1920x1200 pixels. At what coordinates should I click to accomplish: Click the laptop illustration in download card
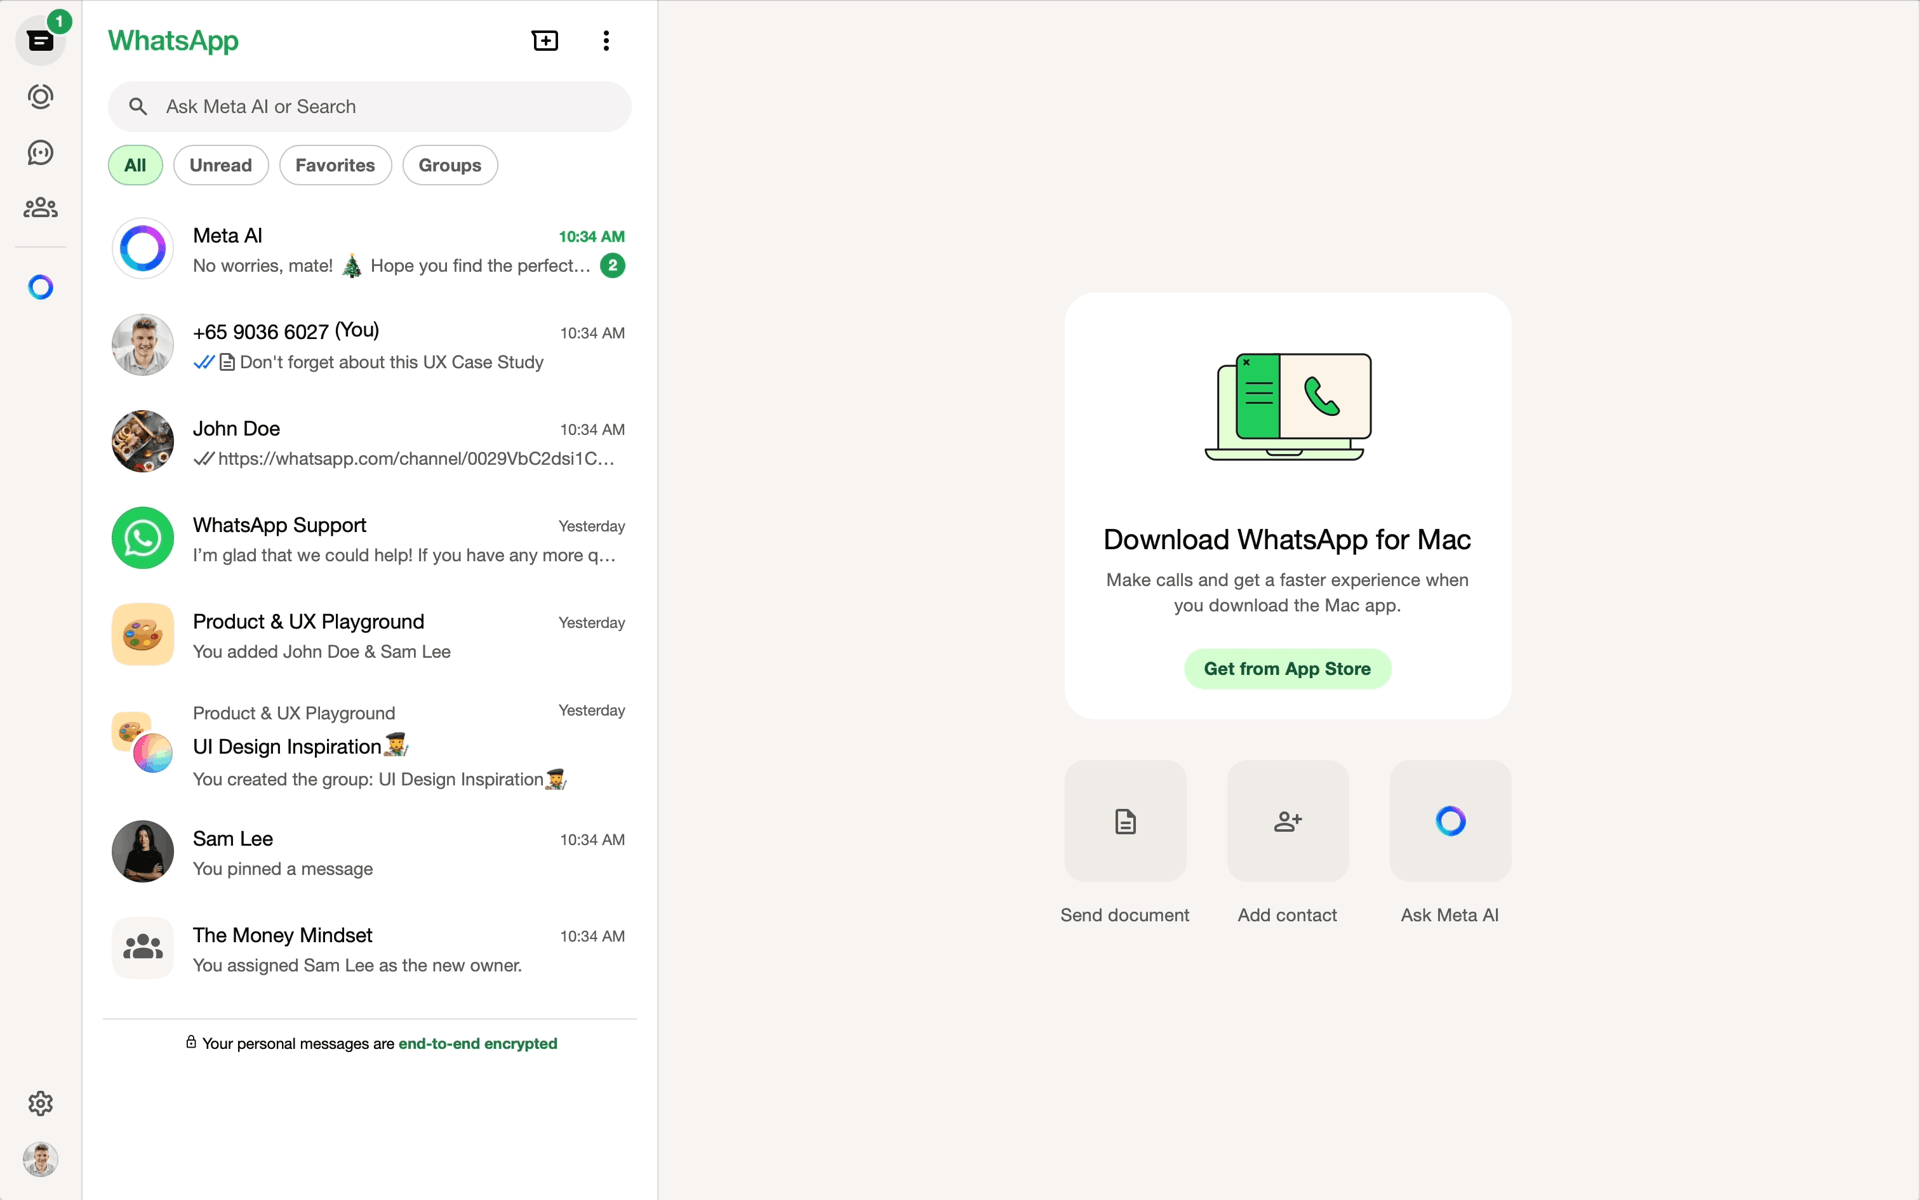[x=1288, y=407]
